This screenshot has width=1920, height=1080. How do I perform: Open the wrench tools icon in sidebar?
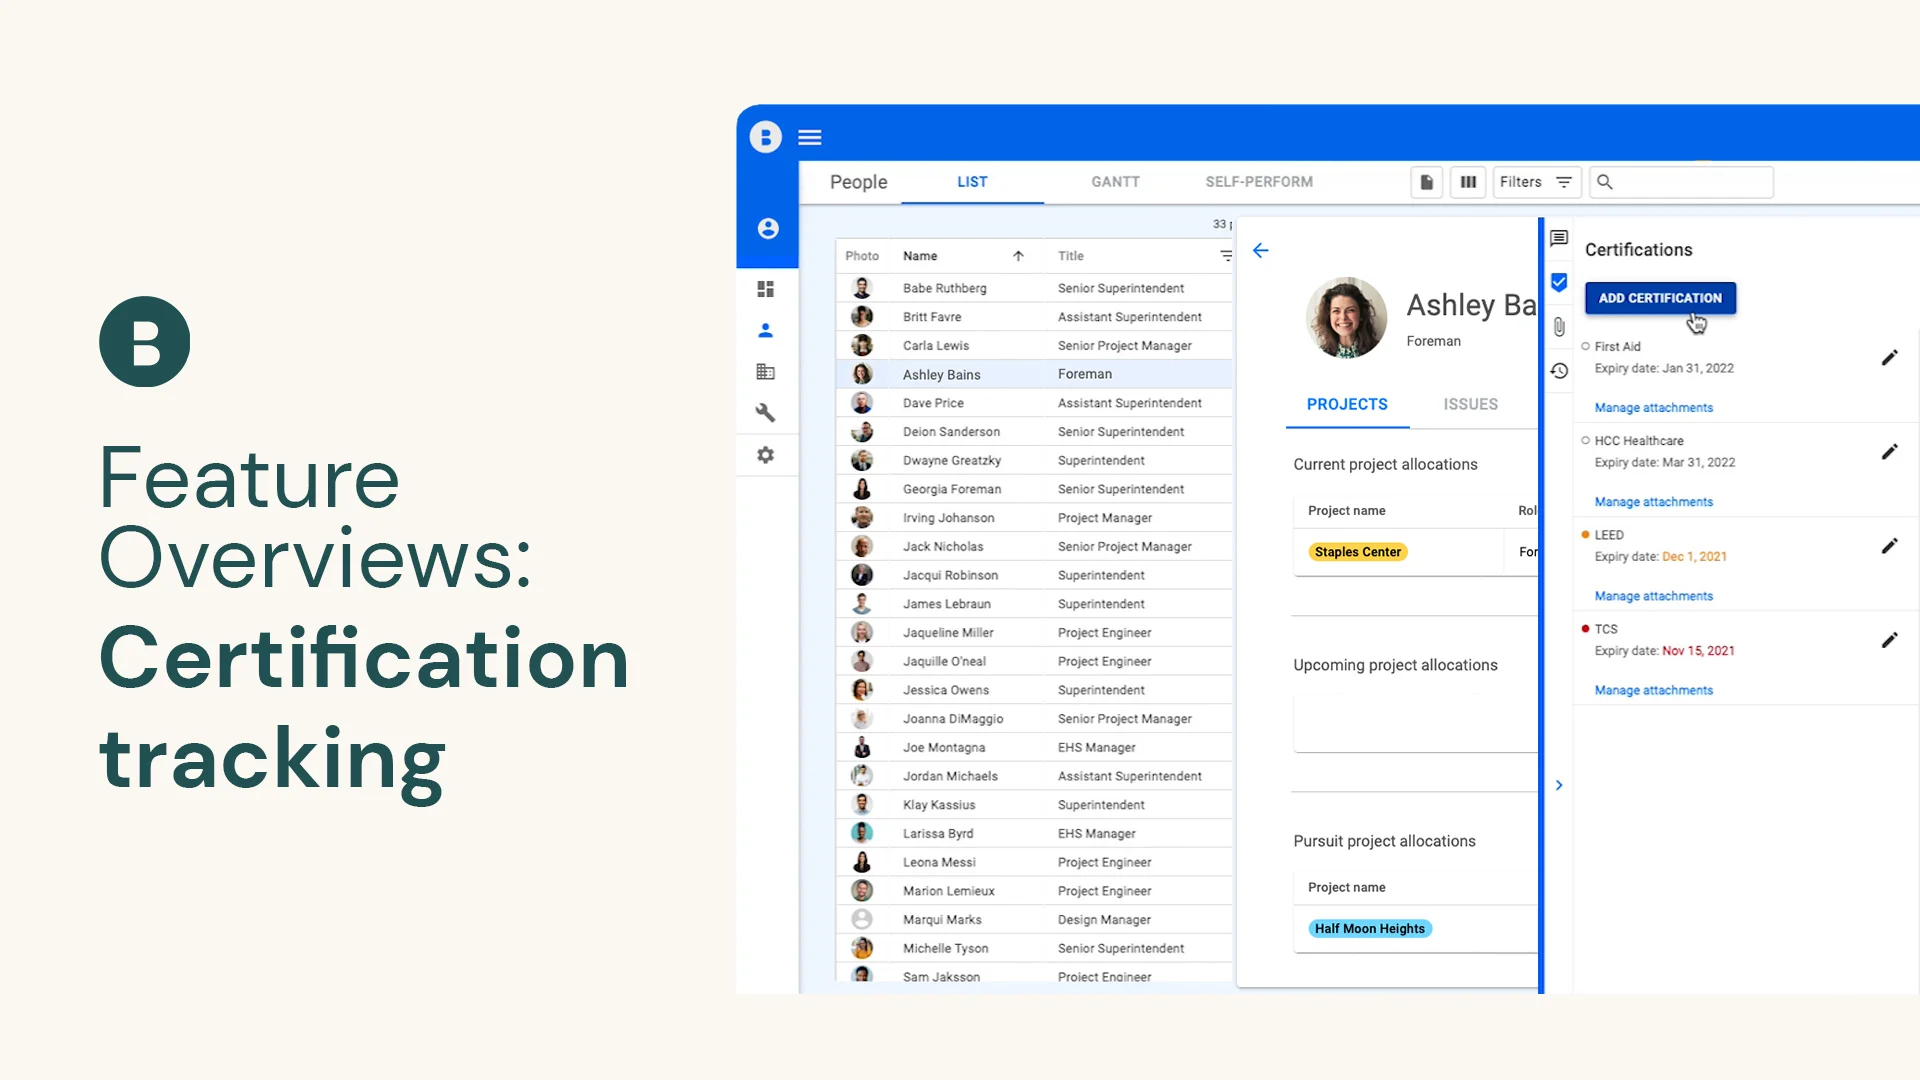pos(766,413)
